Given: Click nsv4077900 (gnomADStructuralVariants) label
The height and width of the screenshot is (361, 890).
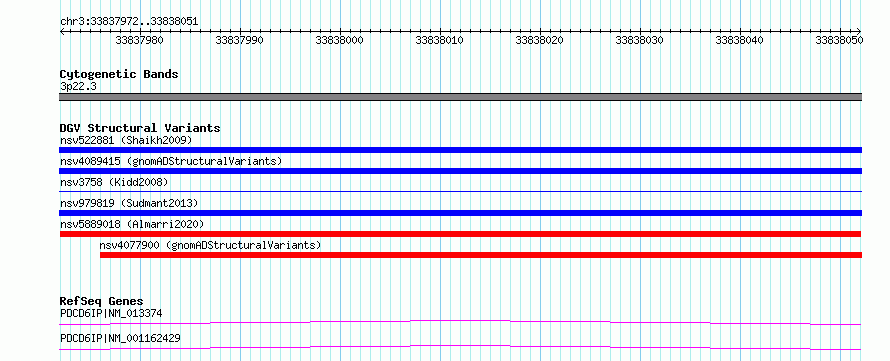Looking at the screenshot, I should 211,245.
